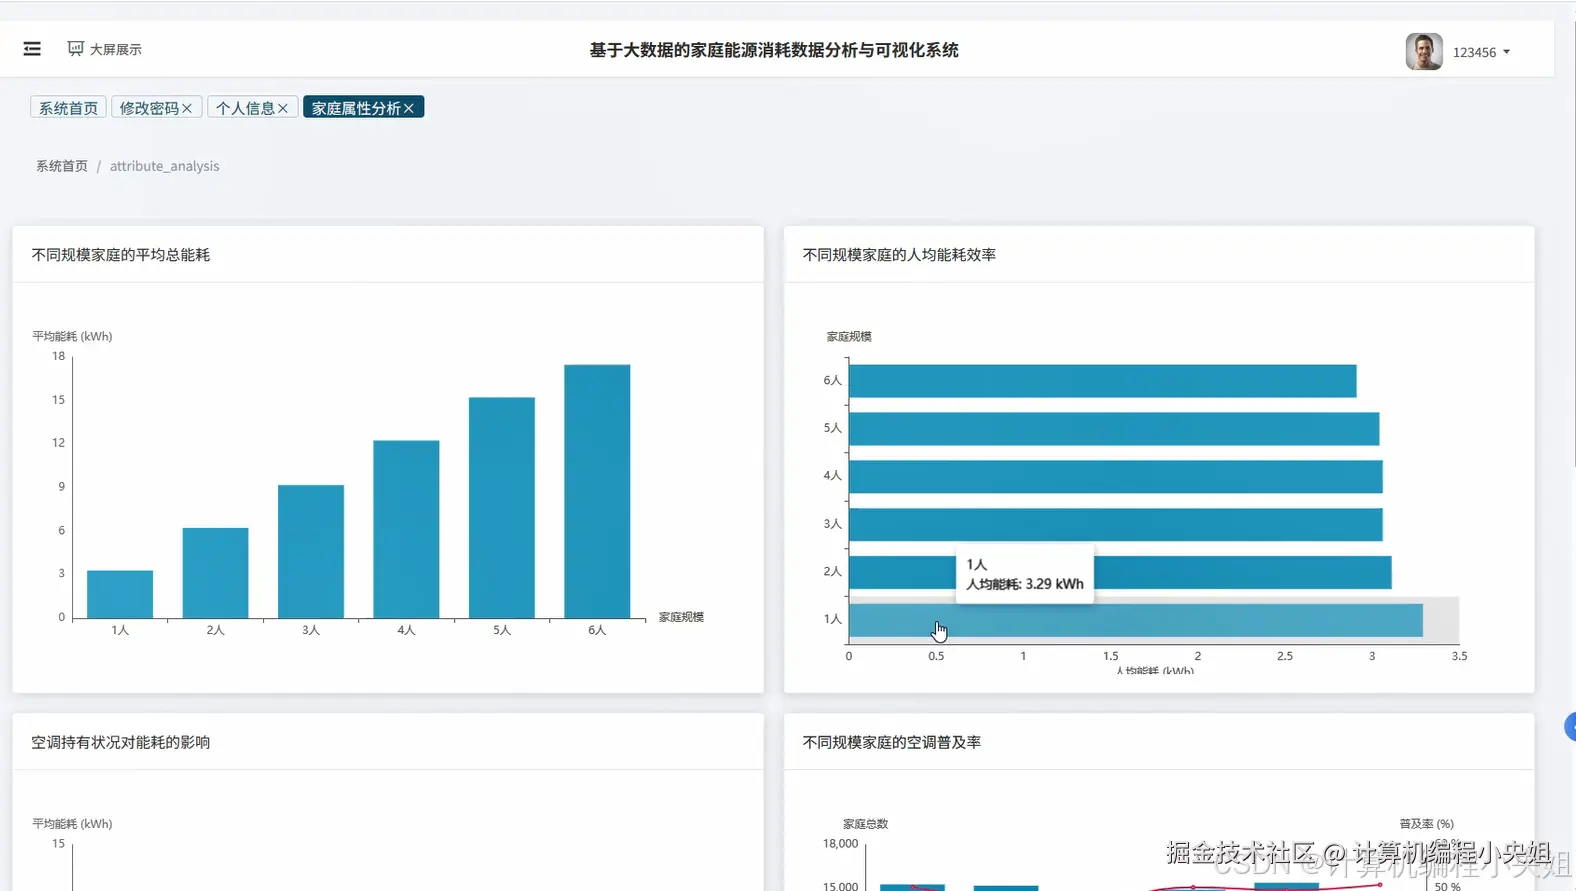Click the 4人 column in the bar chart
The width and height of the screenshot is (1576, 891).
(406, 529)
